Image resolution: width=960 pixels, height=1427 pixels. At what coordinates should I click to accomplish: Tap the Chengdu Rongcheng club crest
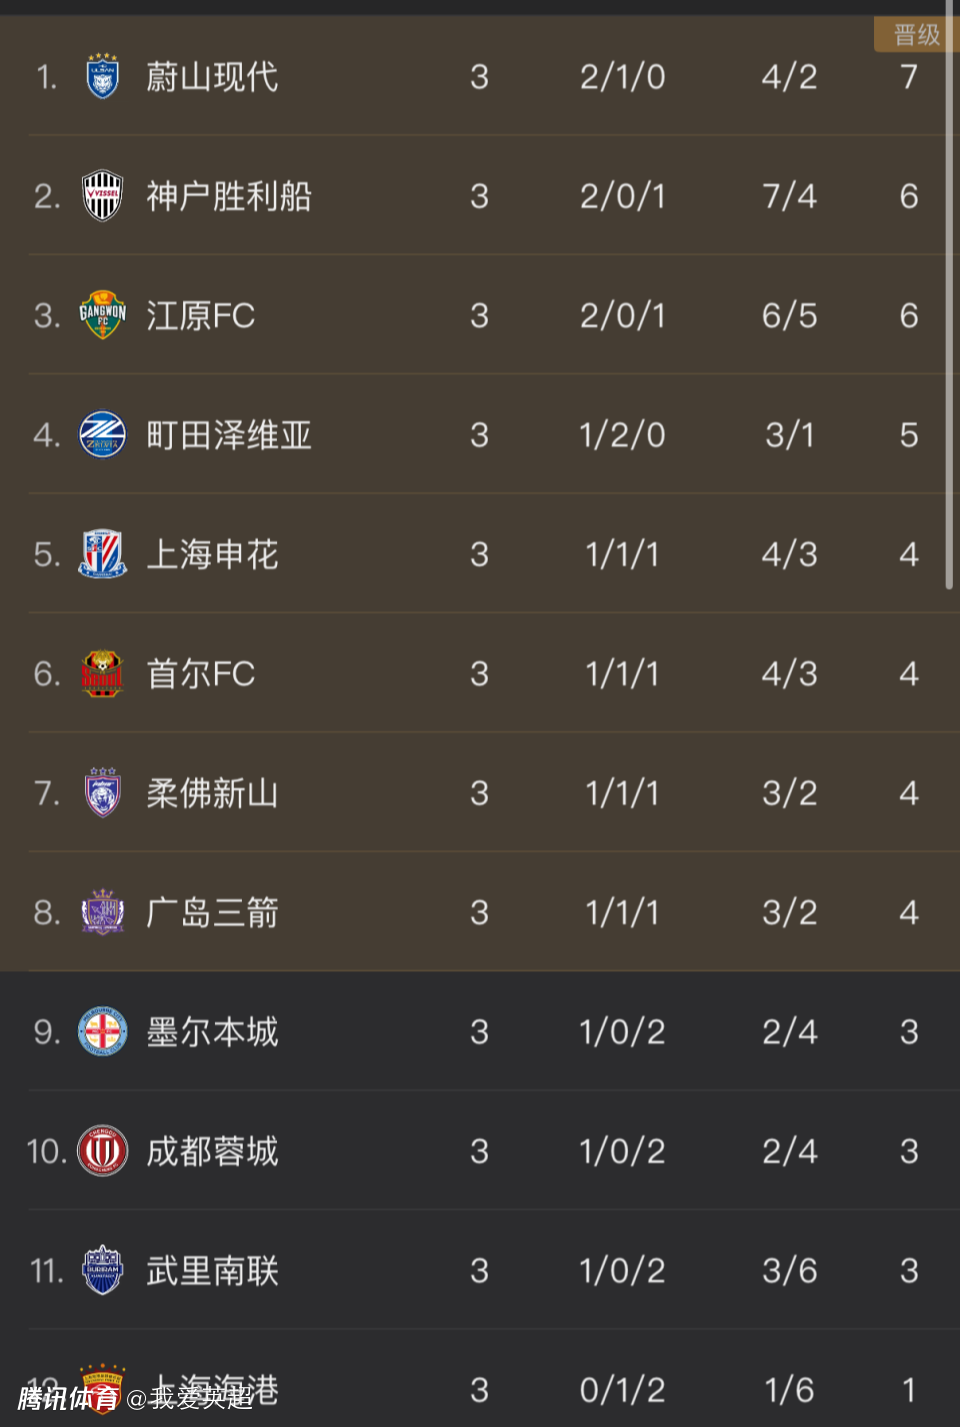click(x=102, y=1151)
